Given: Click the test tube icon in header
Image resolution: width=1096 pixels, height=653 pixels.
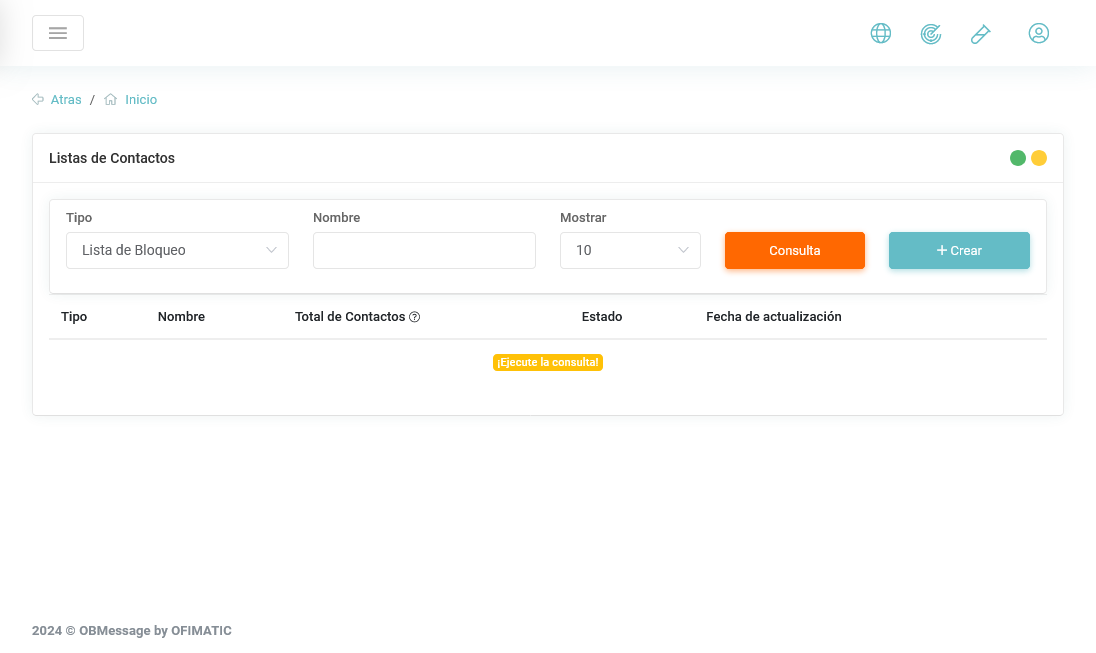Looking at the screenshot, I should pyautogui.click(x=980, y=33).
